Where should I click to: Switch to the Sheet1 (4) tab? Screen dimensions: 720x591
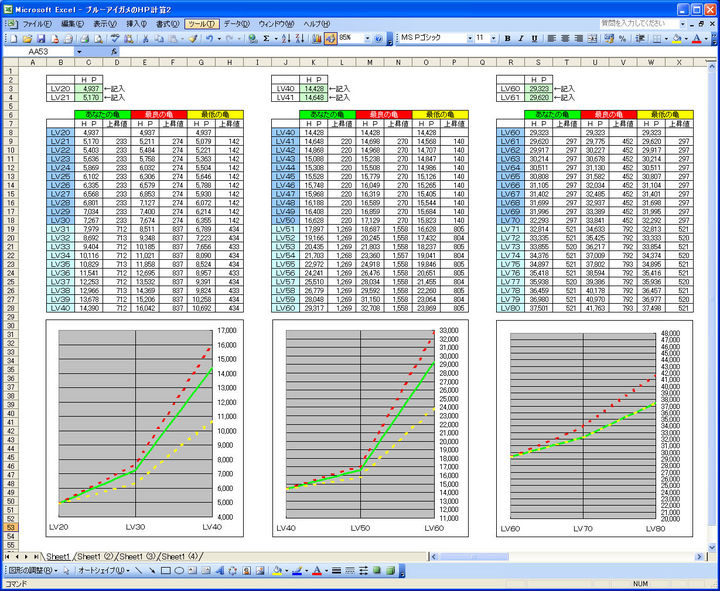[179, 557]
